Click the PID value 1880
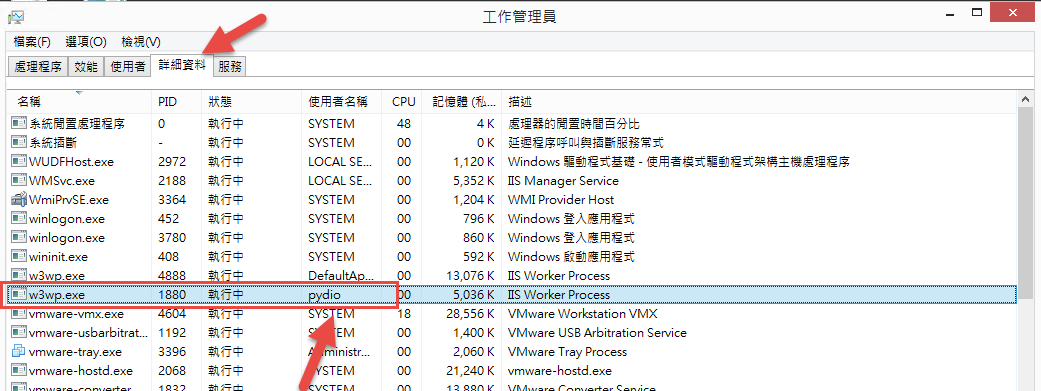The height and width of the screenshot is (391, 1041). (x=172, y=294)
